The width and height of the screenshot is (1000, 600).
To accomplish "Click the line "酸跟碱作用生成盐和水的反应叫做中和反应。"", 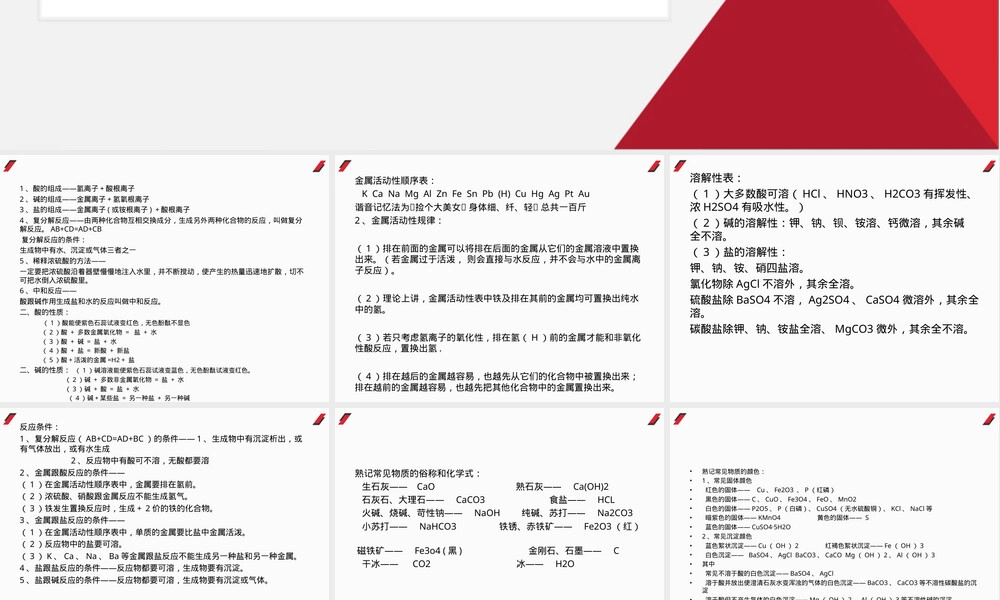I will [x=90, y=302].
